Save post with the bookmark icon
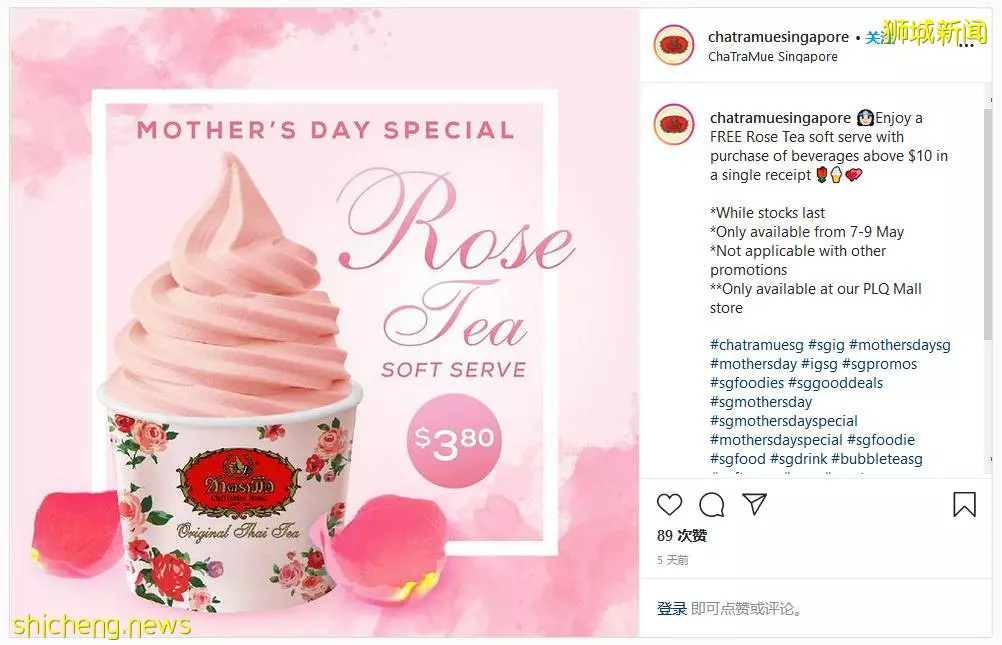The width and height of the screenshot is (1002, 645). coord(964,504)
